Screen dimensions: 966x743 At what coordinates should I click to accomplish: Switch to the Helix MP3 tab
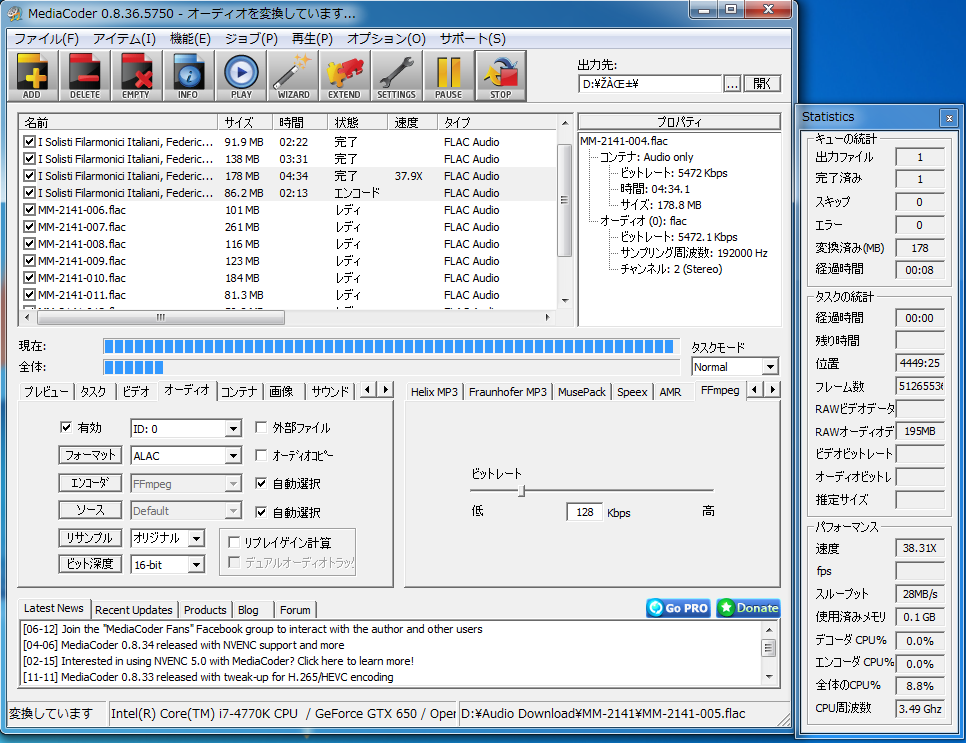(434, 392)
